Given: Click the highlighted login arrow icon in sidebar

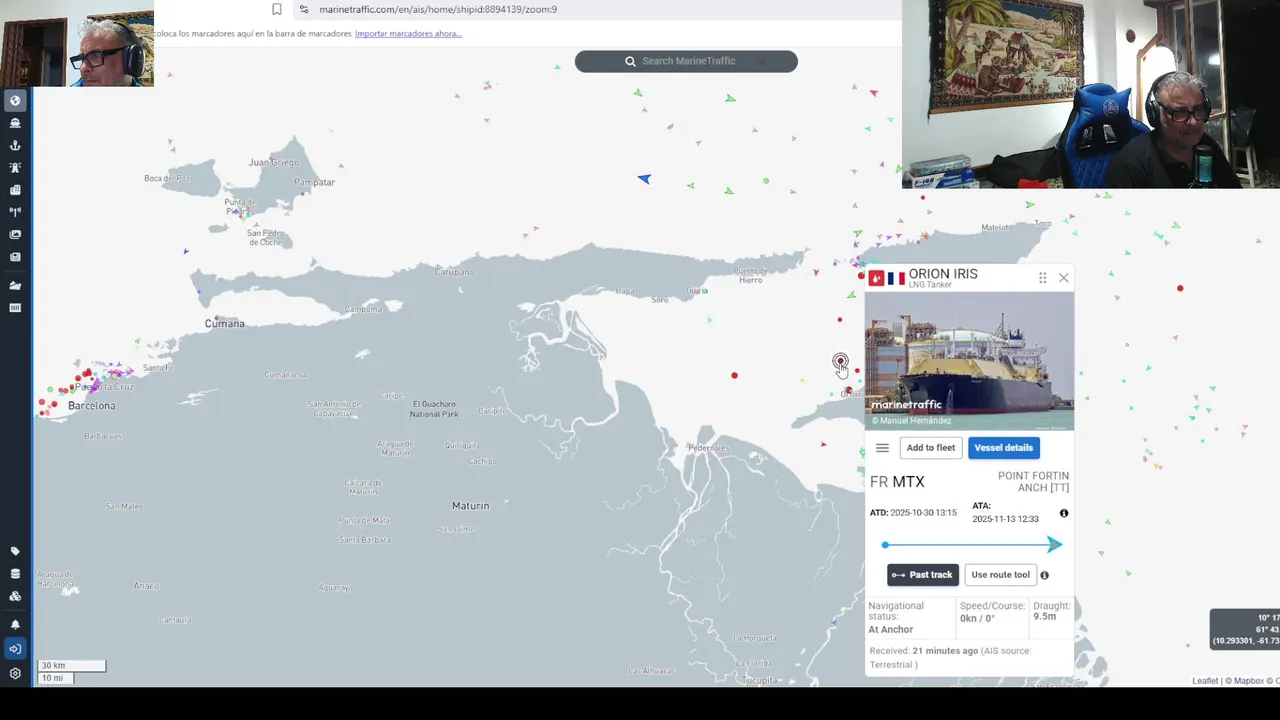Looking at the screenshot, I should (15, 649).
